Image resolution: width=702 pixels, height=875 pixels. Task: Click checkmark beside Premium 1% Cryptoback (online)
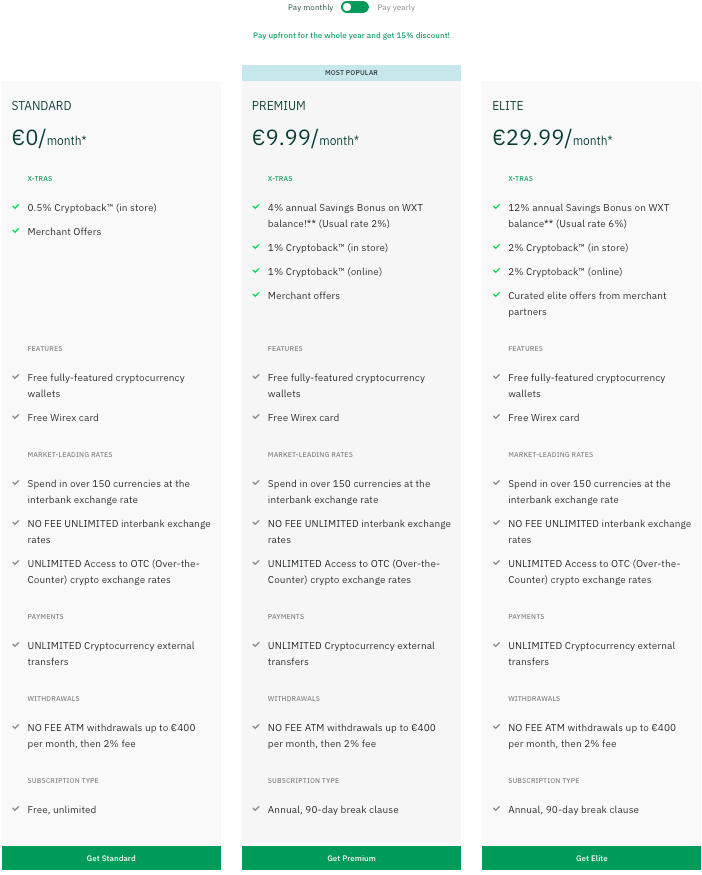pos(256,271)
